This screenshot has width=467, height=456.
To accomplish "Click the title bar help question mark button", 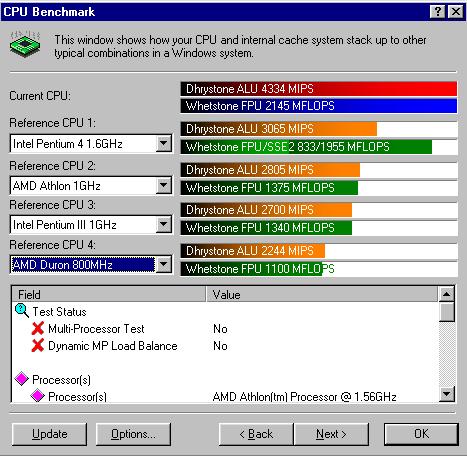I will pos(437,12).
